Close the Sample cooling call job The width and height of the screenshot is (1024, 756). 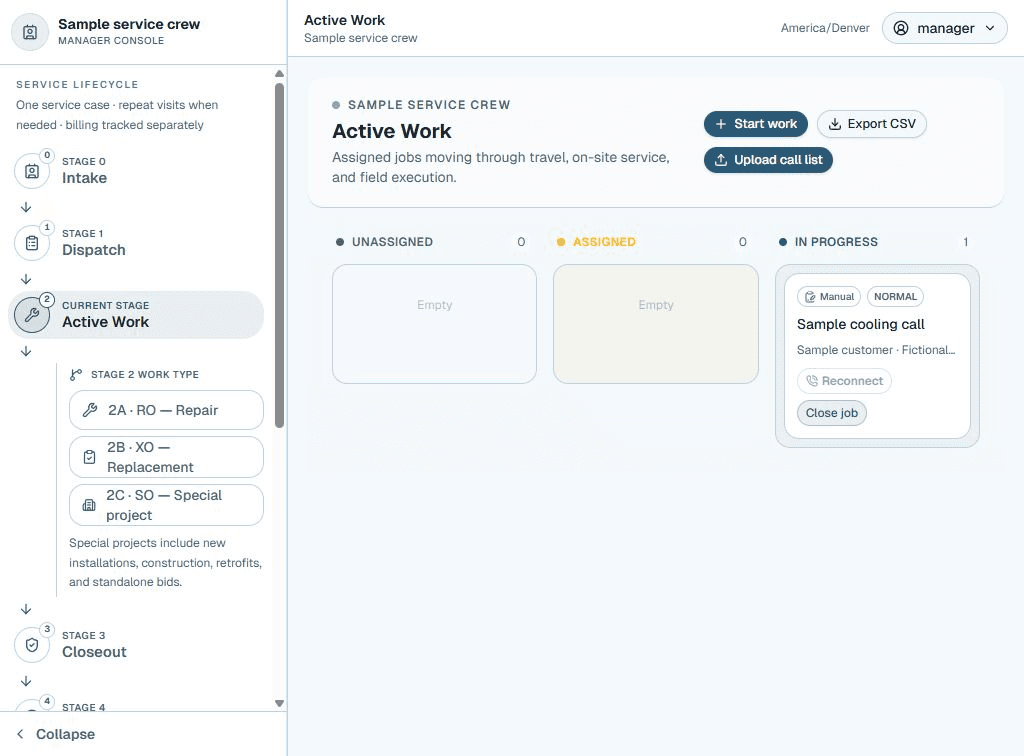tap(832, 413)
